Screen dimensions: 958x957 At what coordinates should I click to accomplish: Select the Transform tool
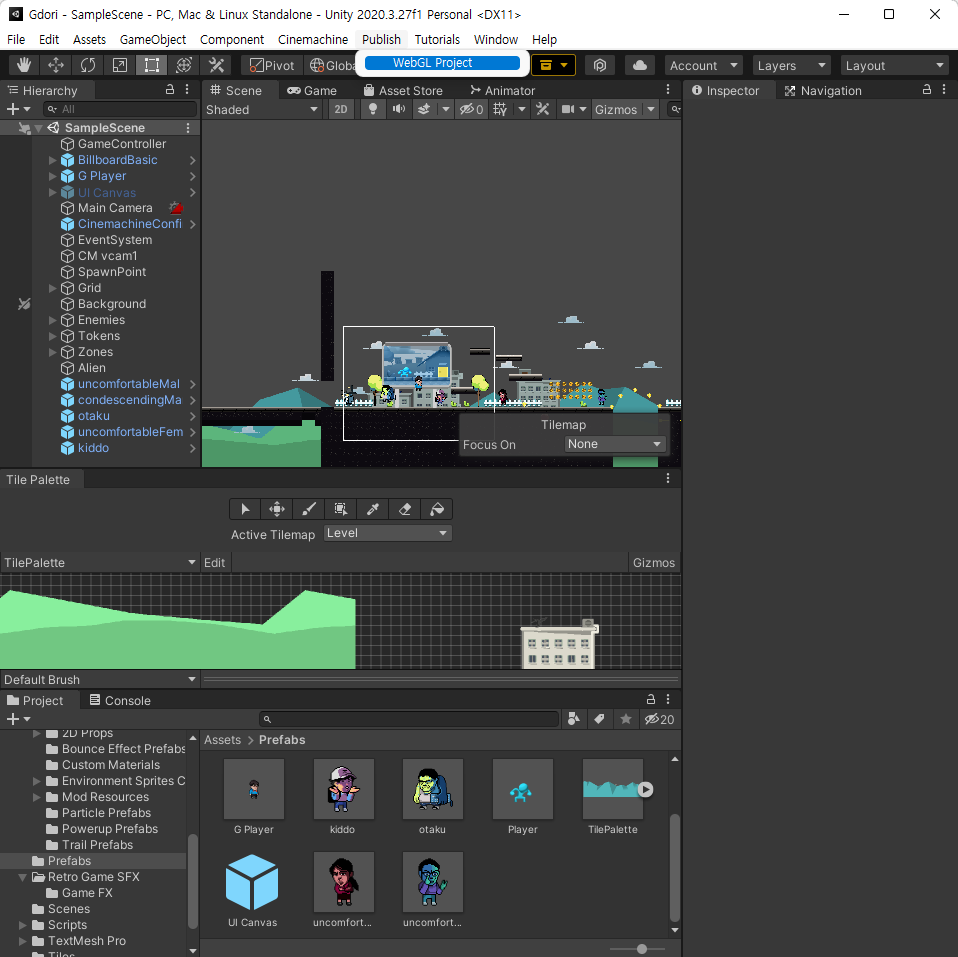click(x=184, y=65)
